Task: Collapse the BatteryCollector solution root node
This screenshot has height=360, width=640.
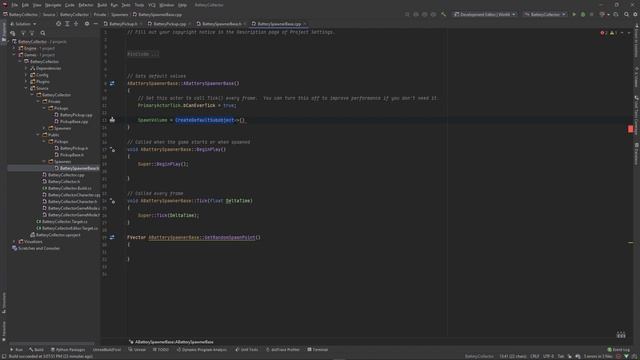Action: 9,42
